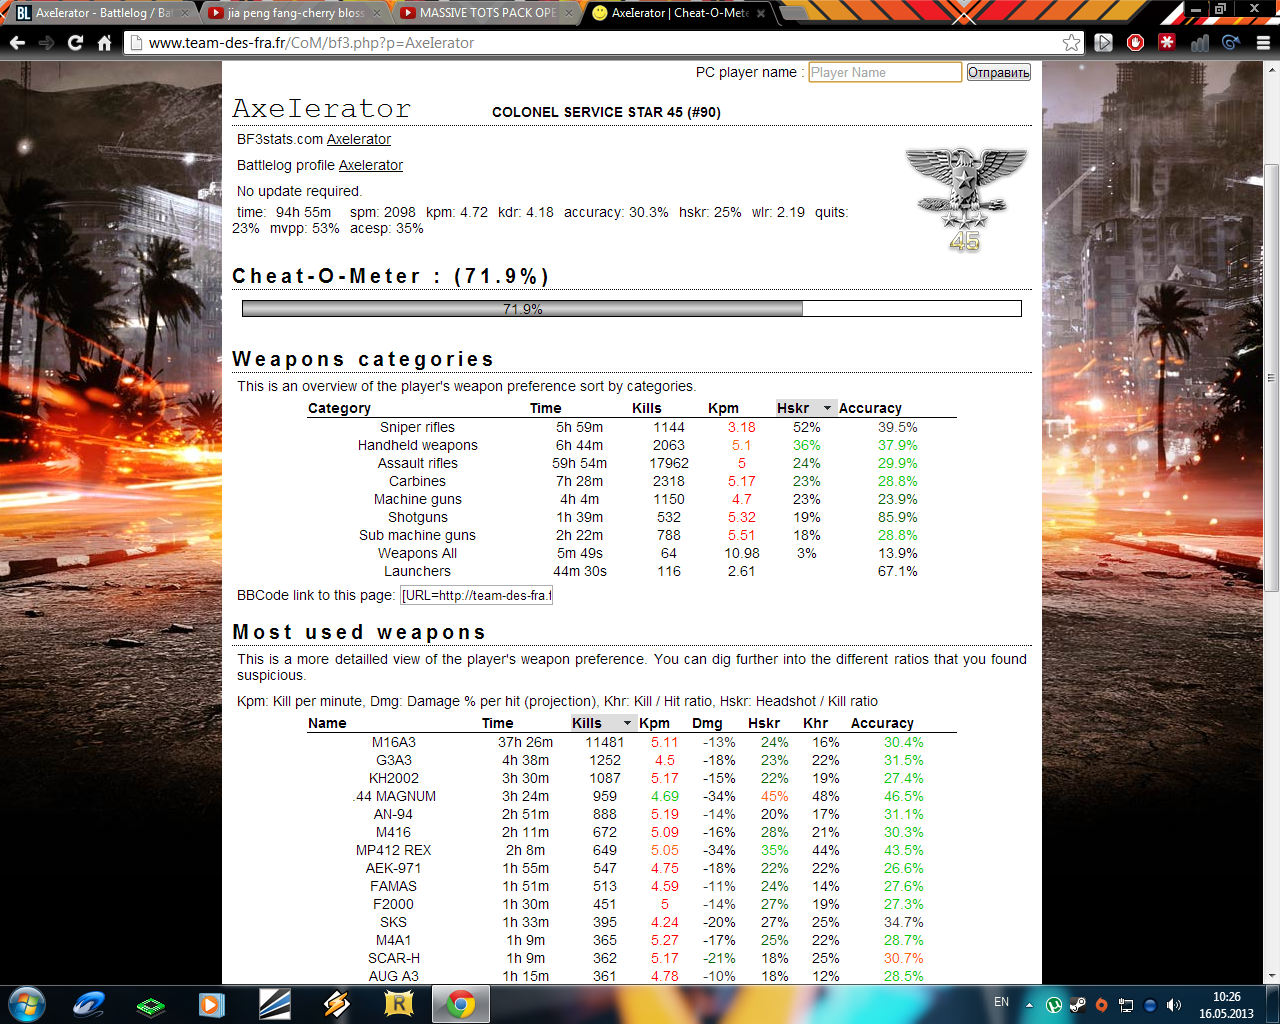Click the blue swirl extension icon
The image size is (1280, 1024).
pyautogui.click(x=1231, y=43)
